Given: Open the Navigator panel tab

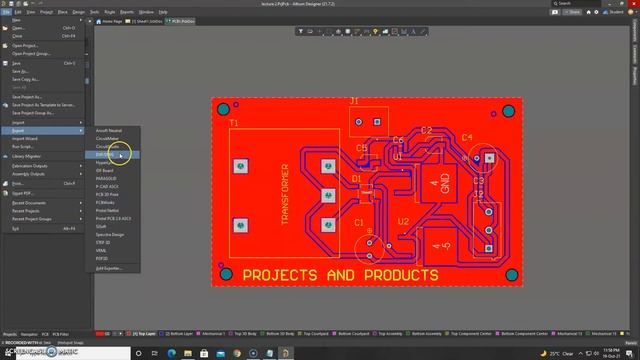Looking at the screenshot, I should pyautogui.click(x=29, y=334).
